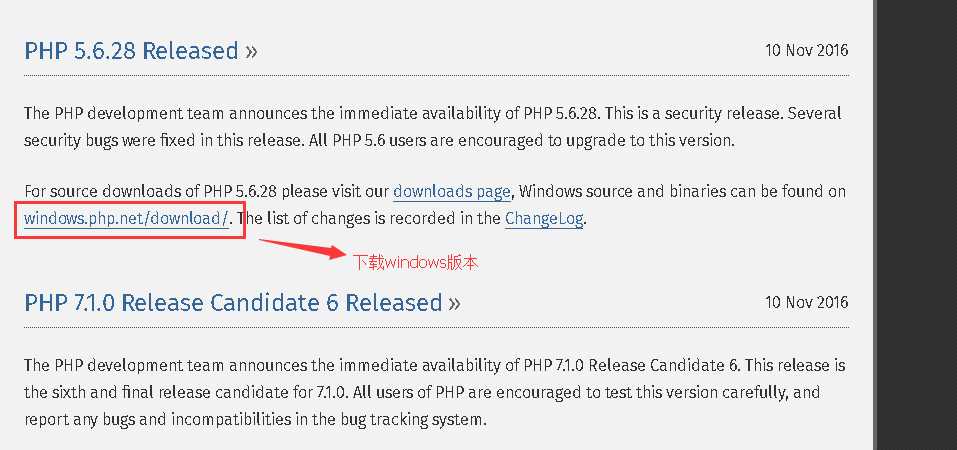The height and width of the screenshot is (450, 957).
Task: Click the red 下载windows版本 annotation text
Action: 416,263
